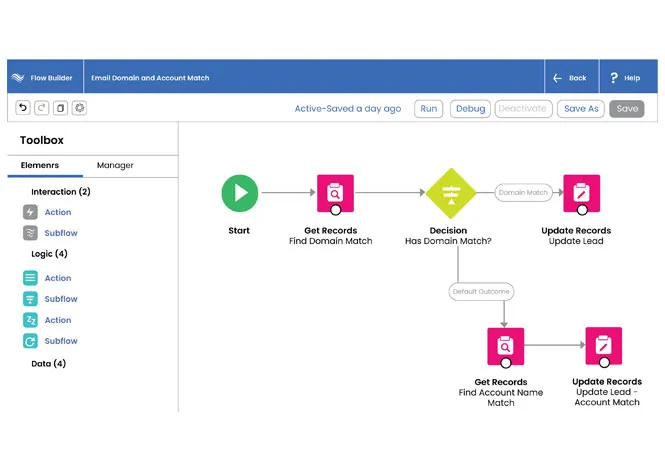Collapse the Interaction (2) section
Screen dimensions: 665x469
pos(60,191)
